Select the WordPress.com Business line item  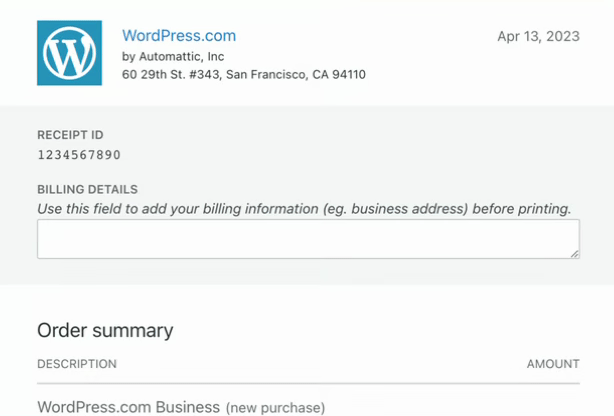click(128, 407)
